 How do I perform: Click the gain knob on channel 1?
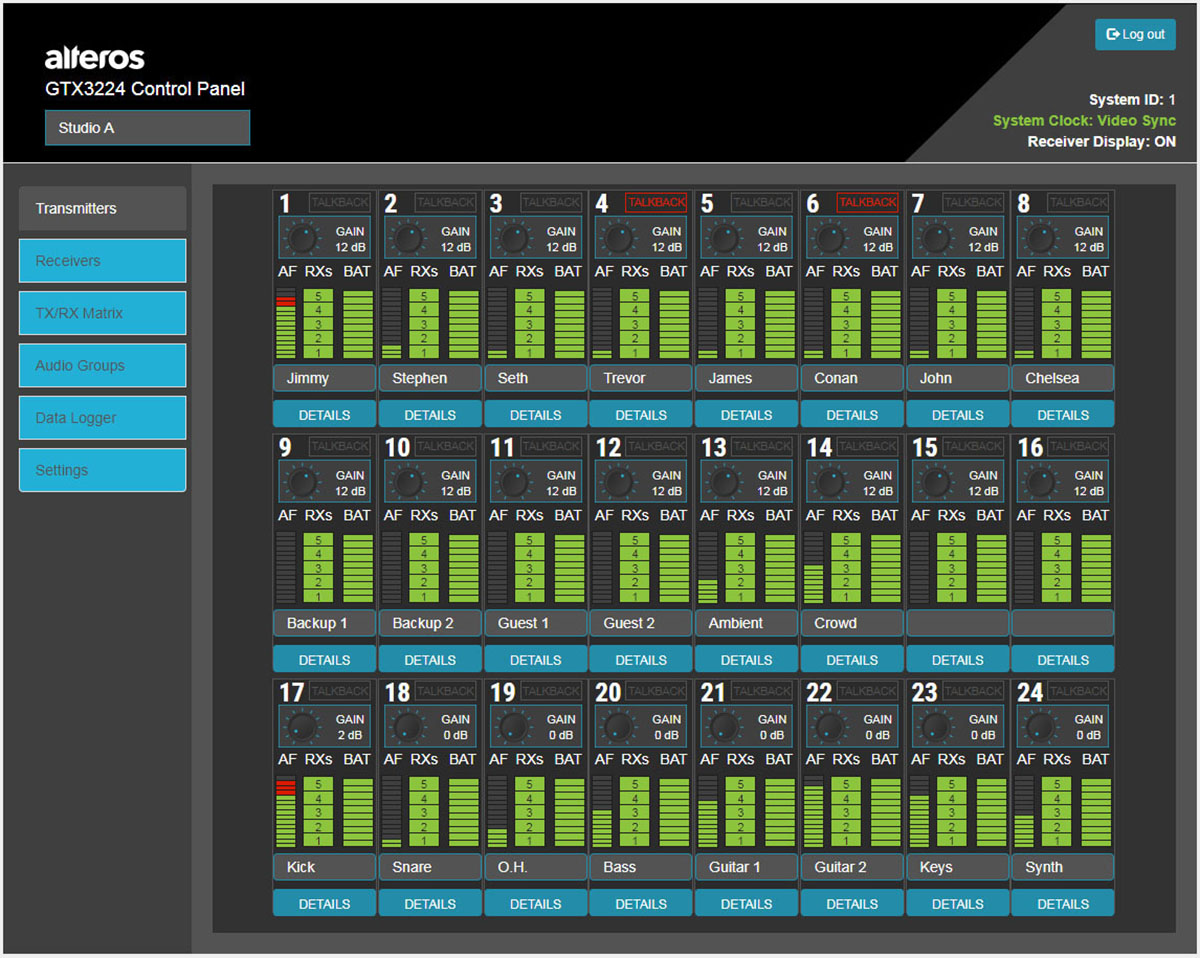[x=302, y=239]
